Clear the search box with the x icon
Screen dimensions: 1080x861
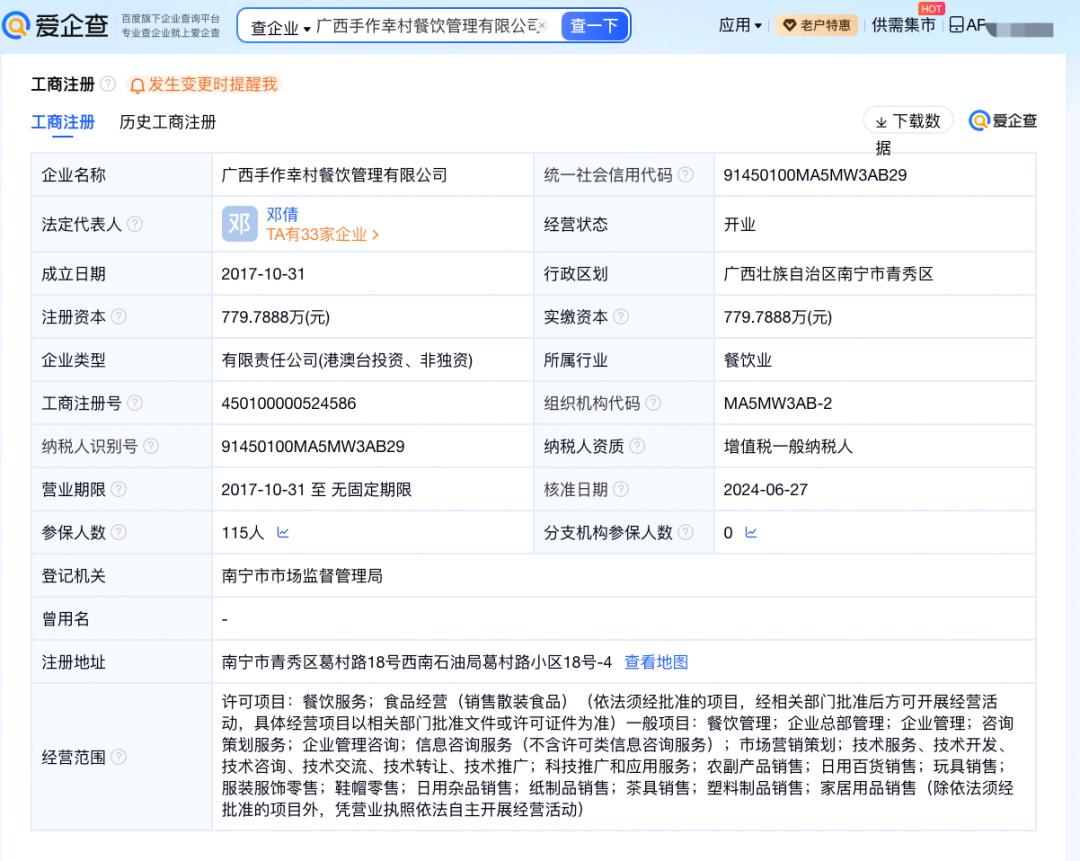(x=543, y=26)
